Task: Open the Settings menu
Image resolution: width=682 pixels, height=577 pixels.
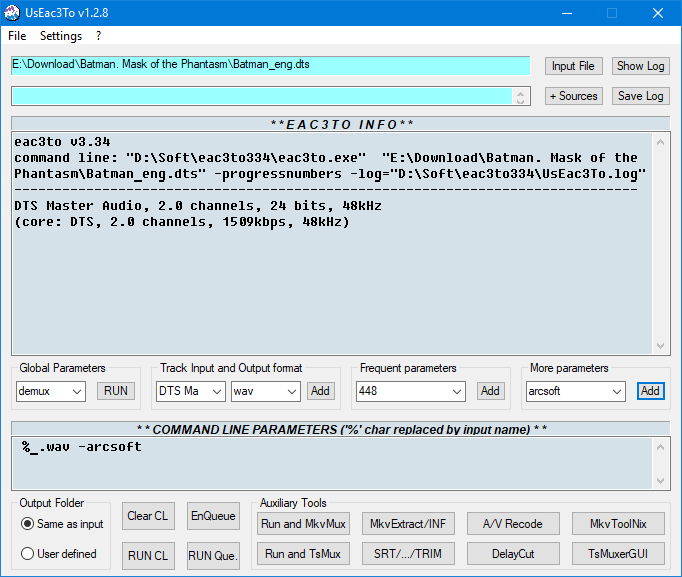Action: 61,36
